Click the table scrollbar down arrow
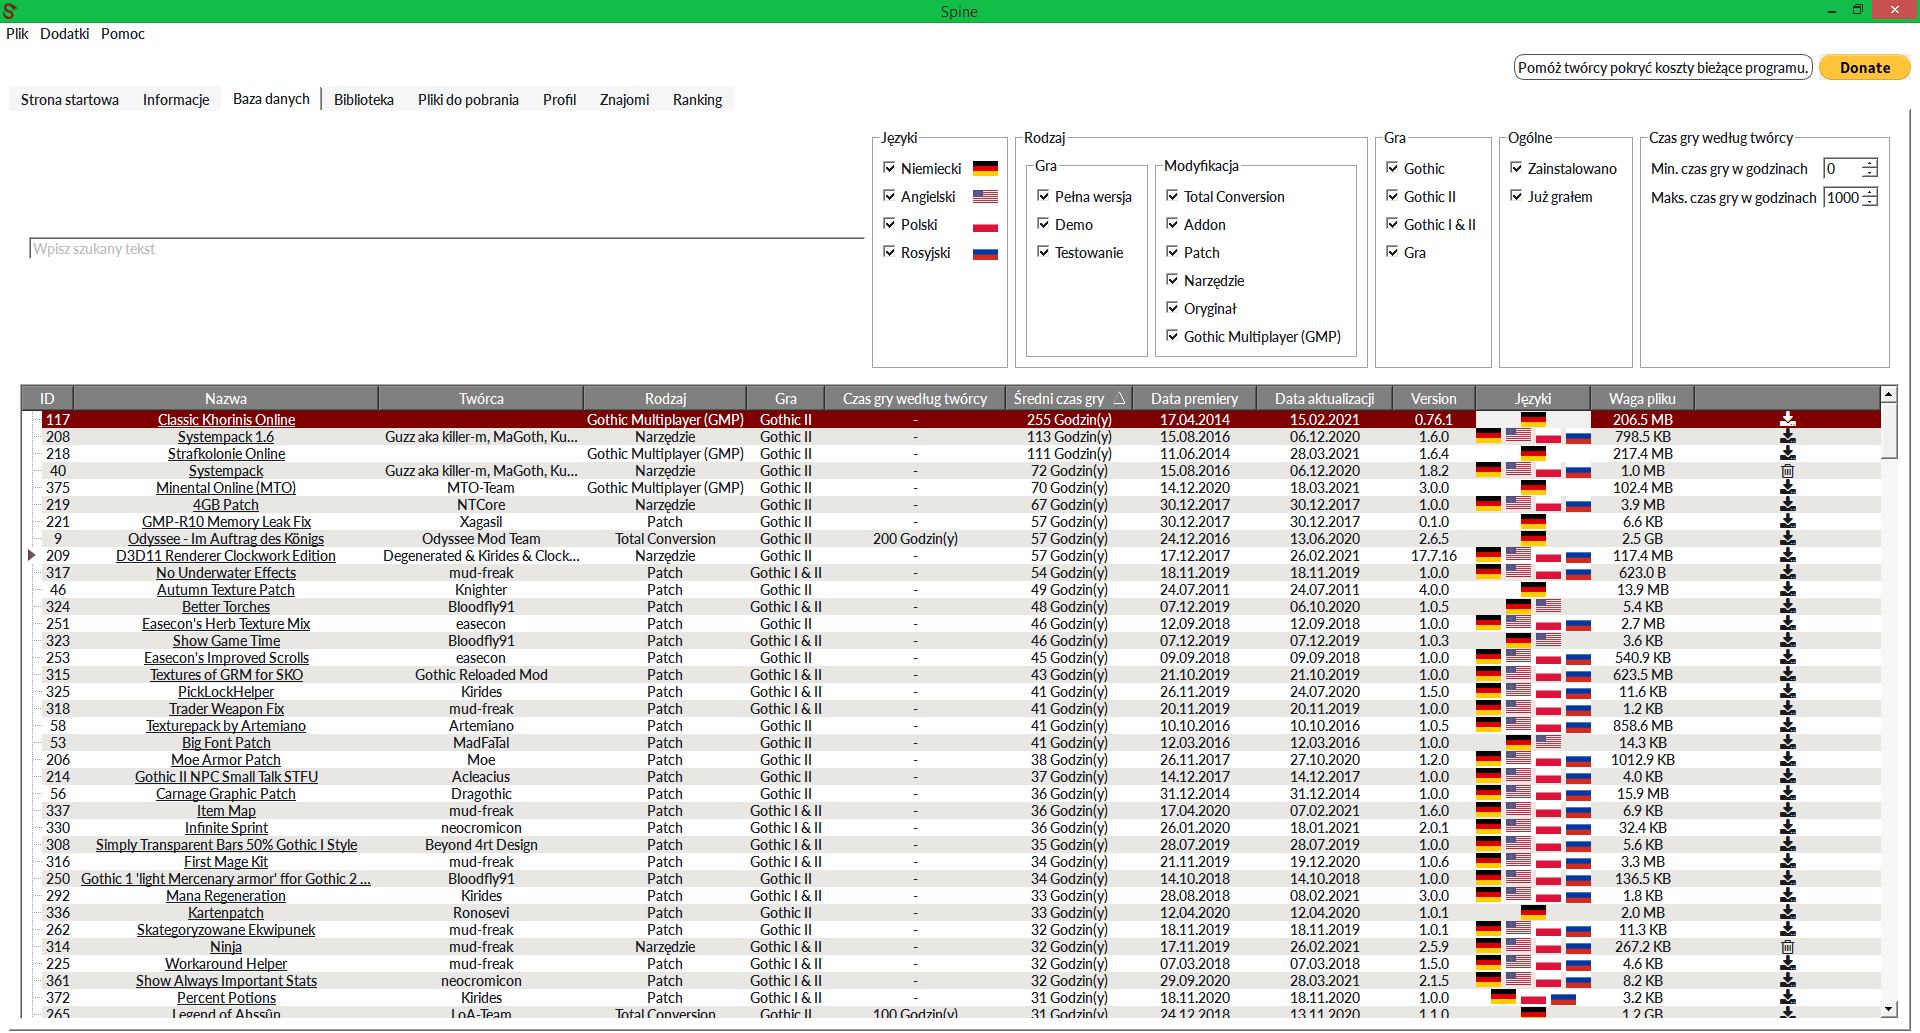The image size is (1920, 1033). click(x=1888, y=1010)
